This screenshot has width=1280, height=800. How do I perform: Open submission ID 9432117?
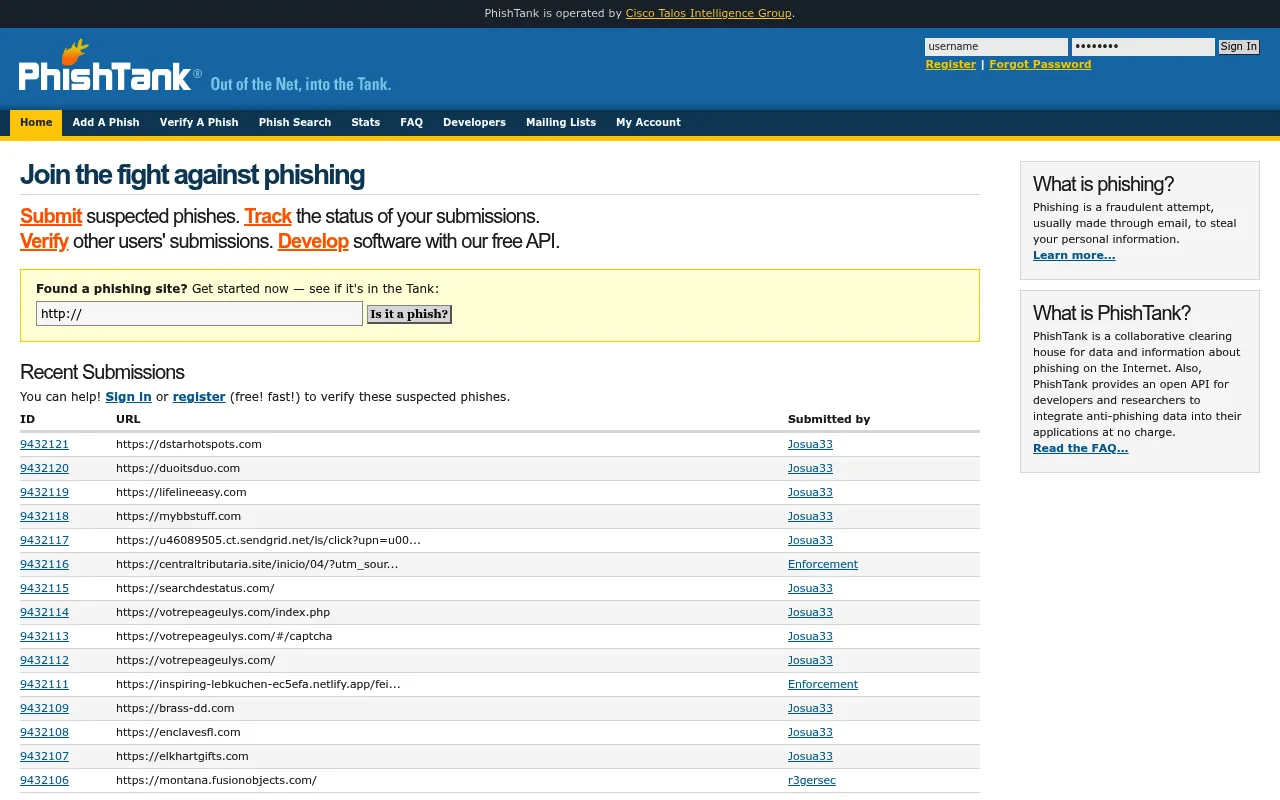click(44, 540)
